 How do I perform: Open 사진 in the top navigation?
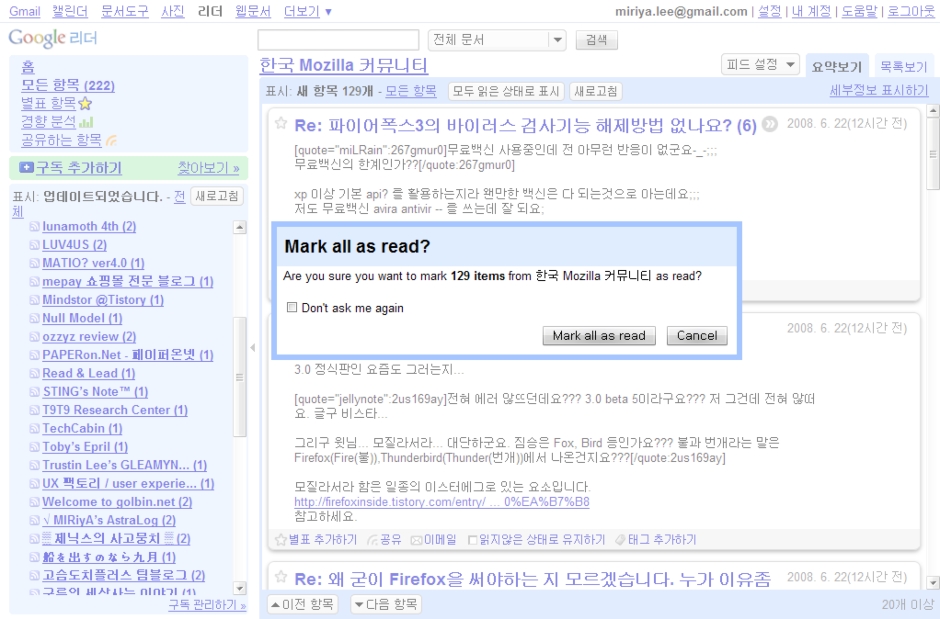pyautogui.click(x=173, y=11)
